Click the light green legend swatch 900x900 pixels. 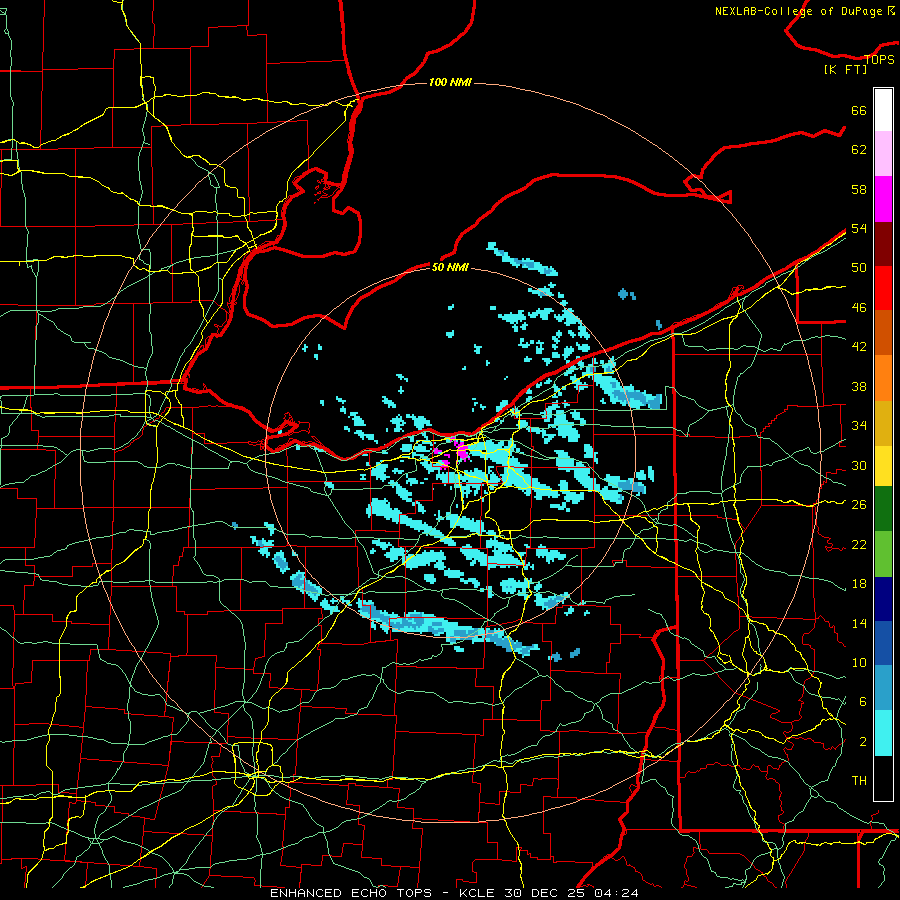point(883,554)
